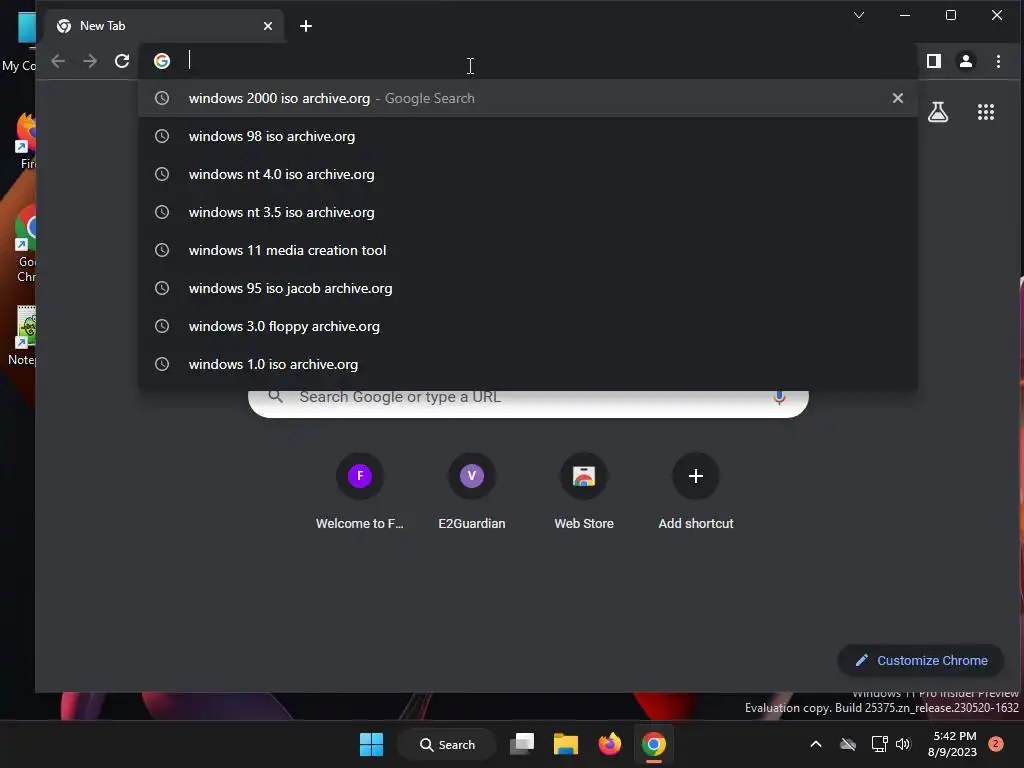
Task: Open a new tab with the plus button
Action: click(x=306, y=26)
